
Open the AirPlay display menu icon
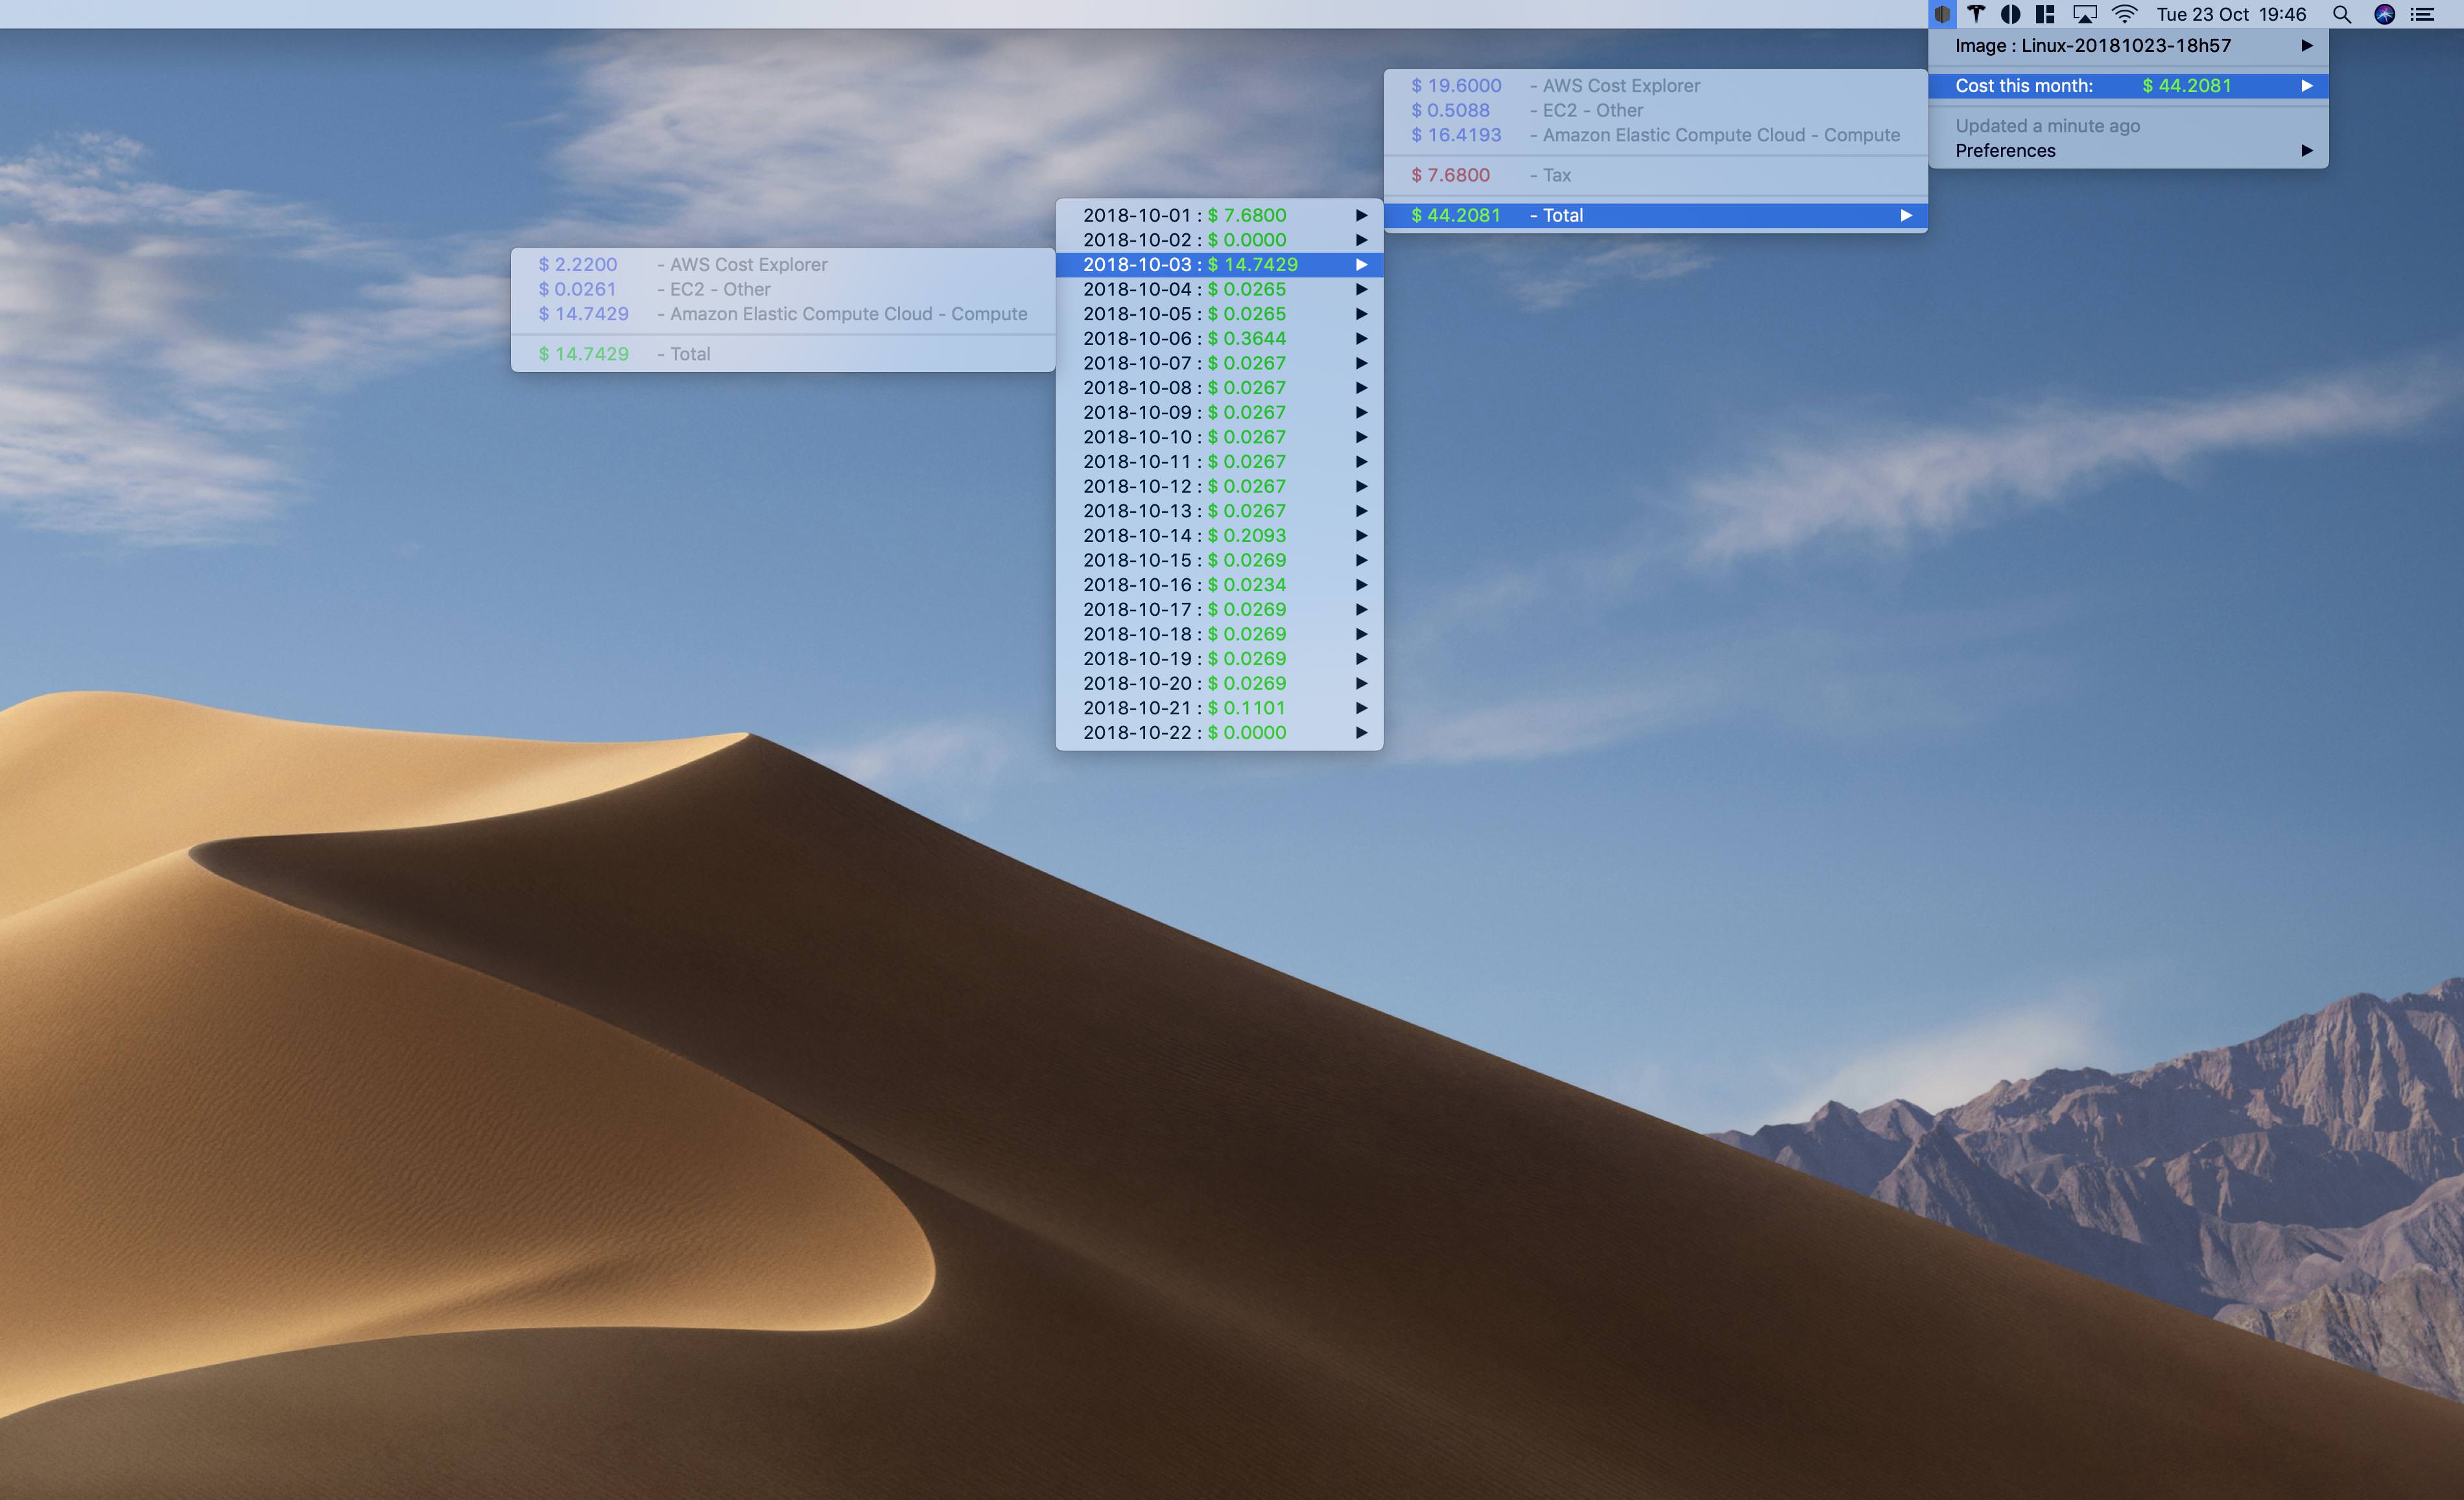point(2085,14)
